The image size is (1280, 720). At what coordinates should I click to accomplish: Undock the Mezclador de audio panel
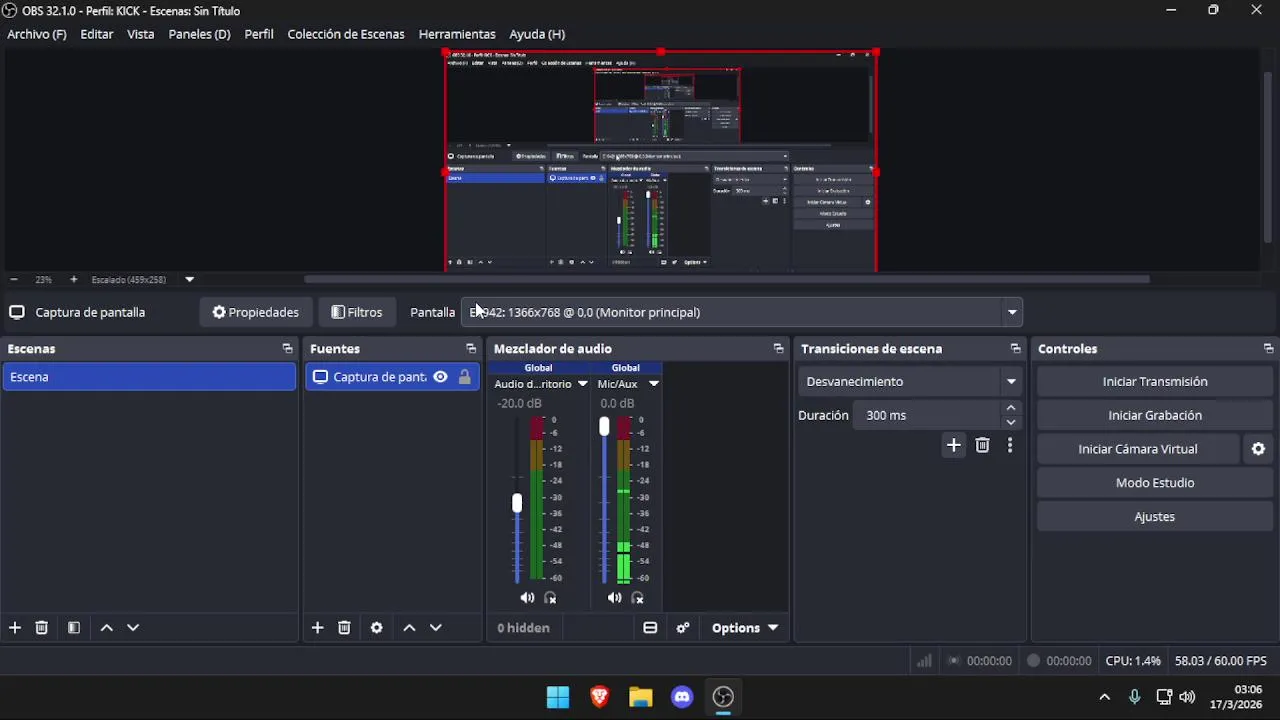(779, 349)
